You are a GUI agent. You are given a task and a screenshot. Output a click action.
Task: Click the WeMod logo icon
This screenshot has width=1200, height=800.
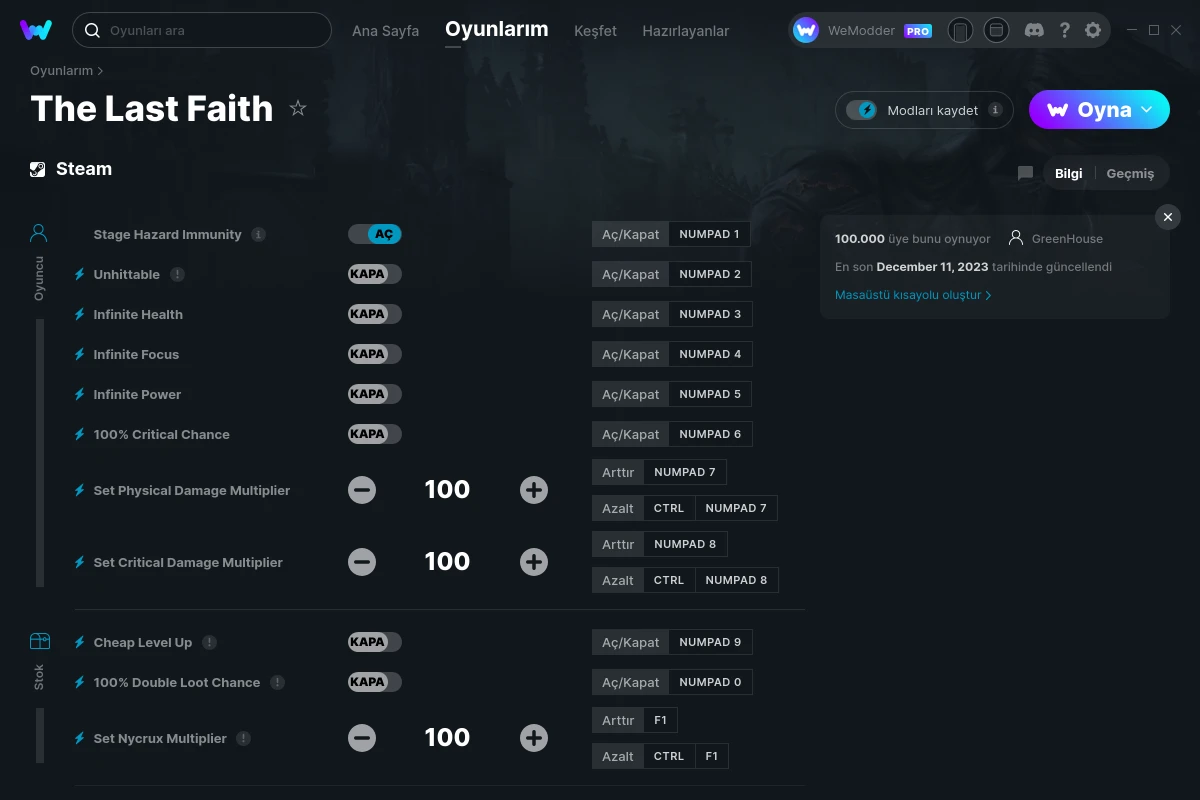pyautogui.click(x=36, y=30)
